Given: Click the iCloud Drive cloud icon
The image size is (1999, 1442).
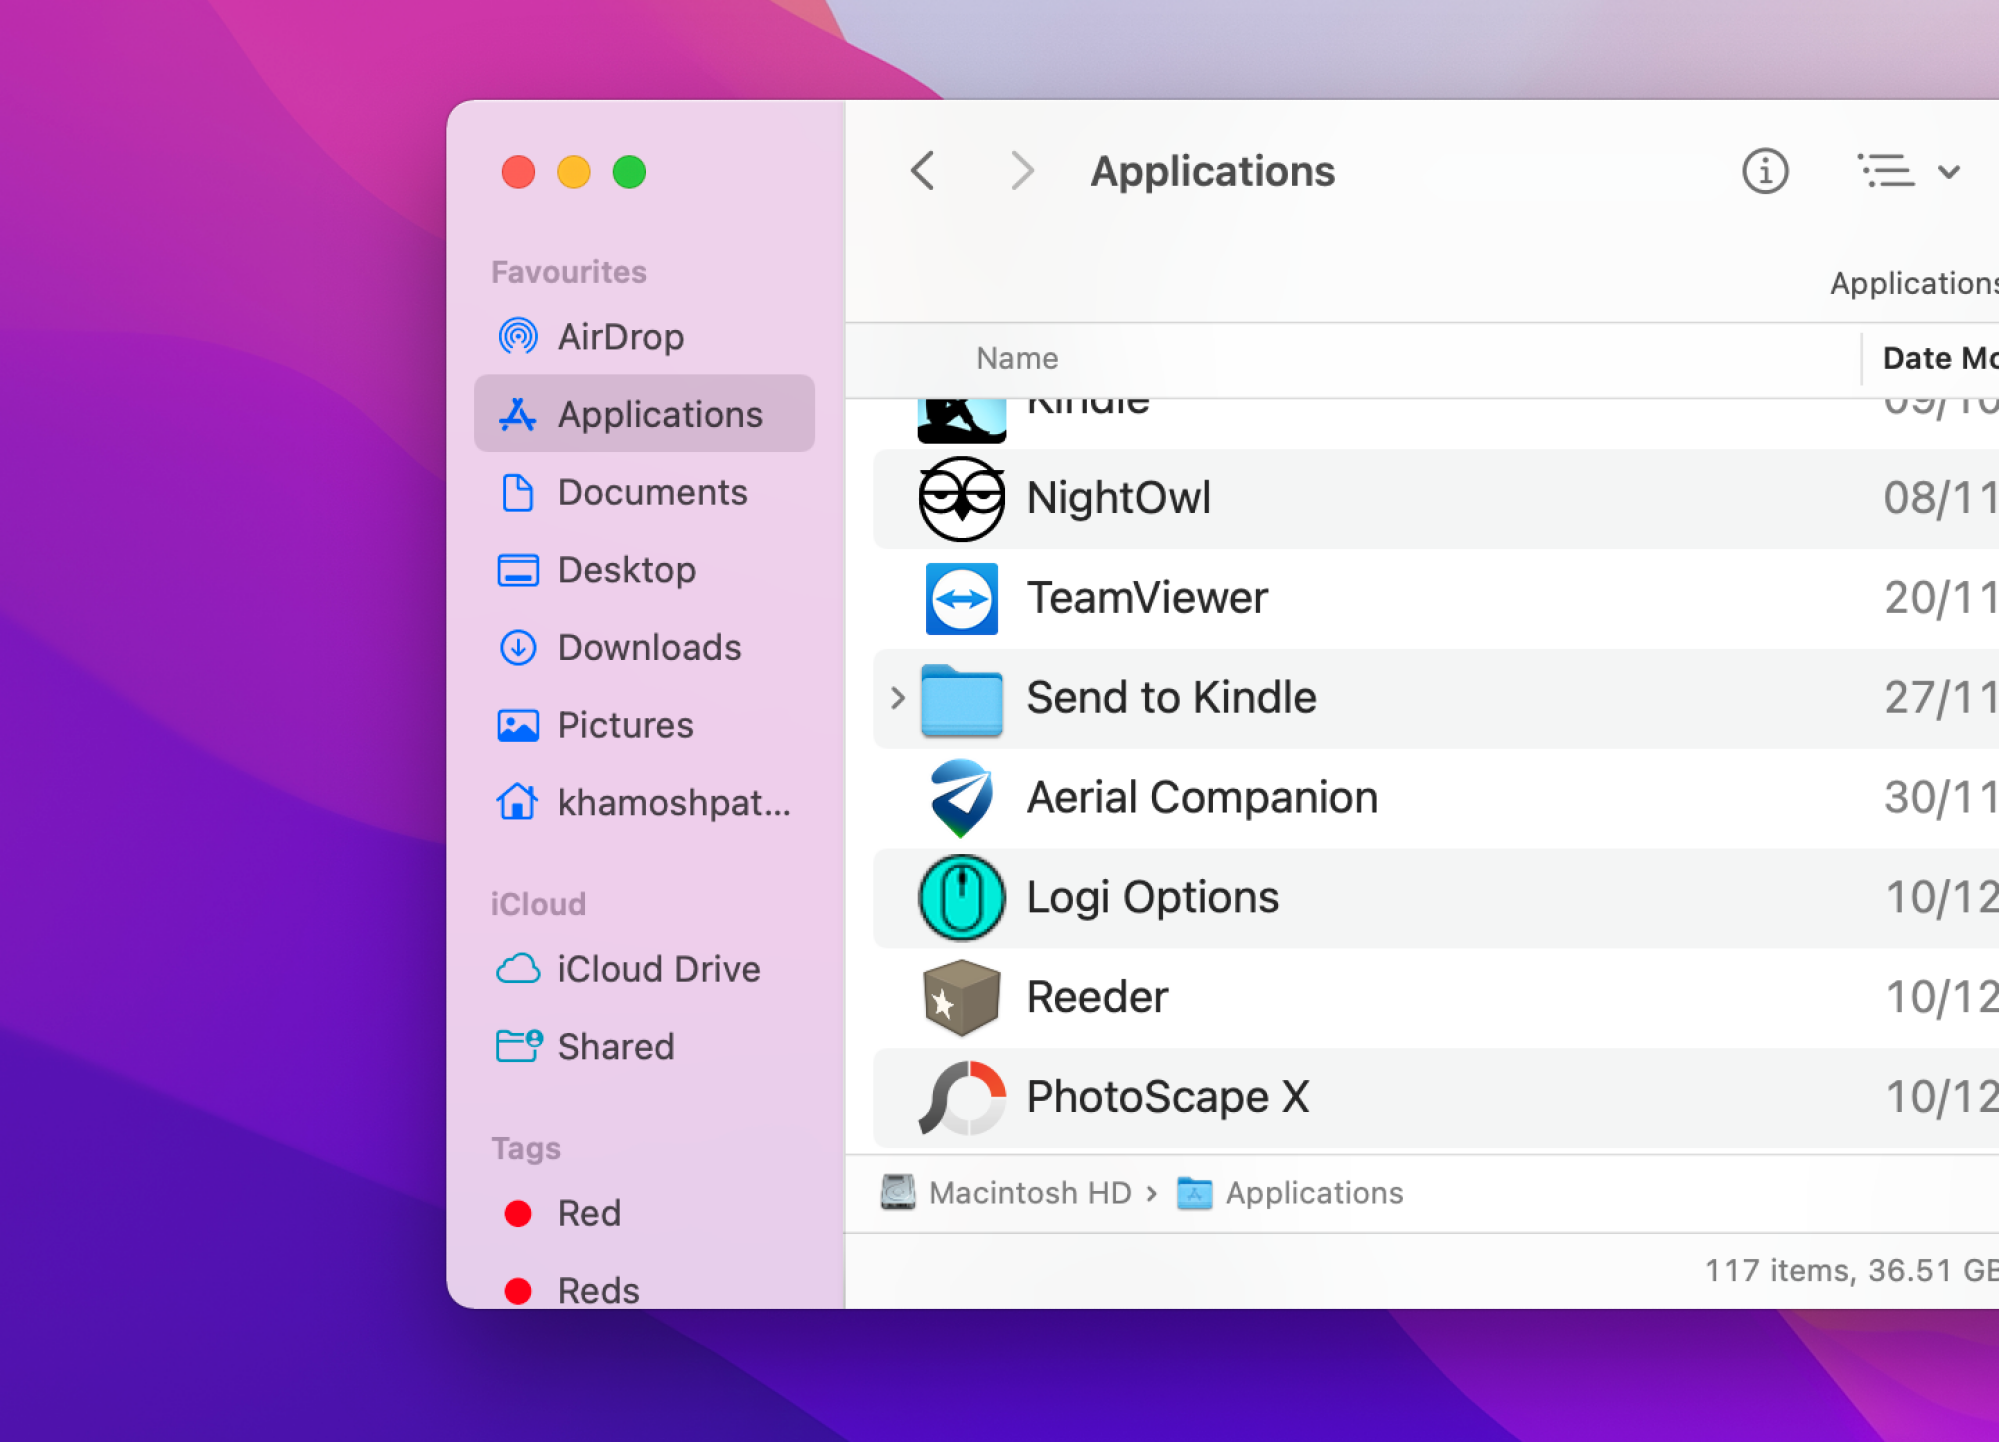Looking at the screenshot, I should coord(518,969).
